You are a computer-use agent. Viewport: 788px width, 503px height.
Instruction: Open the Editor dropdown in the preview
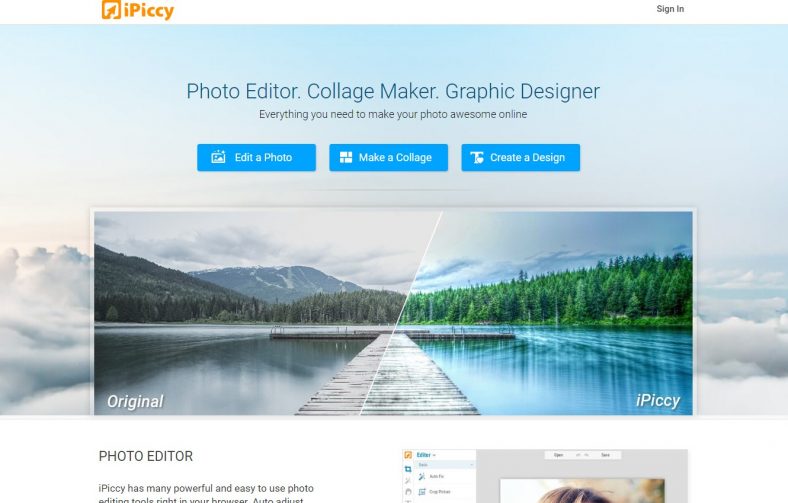click(426, 455)
